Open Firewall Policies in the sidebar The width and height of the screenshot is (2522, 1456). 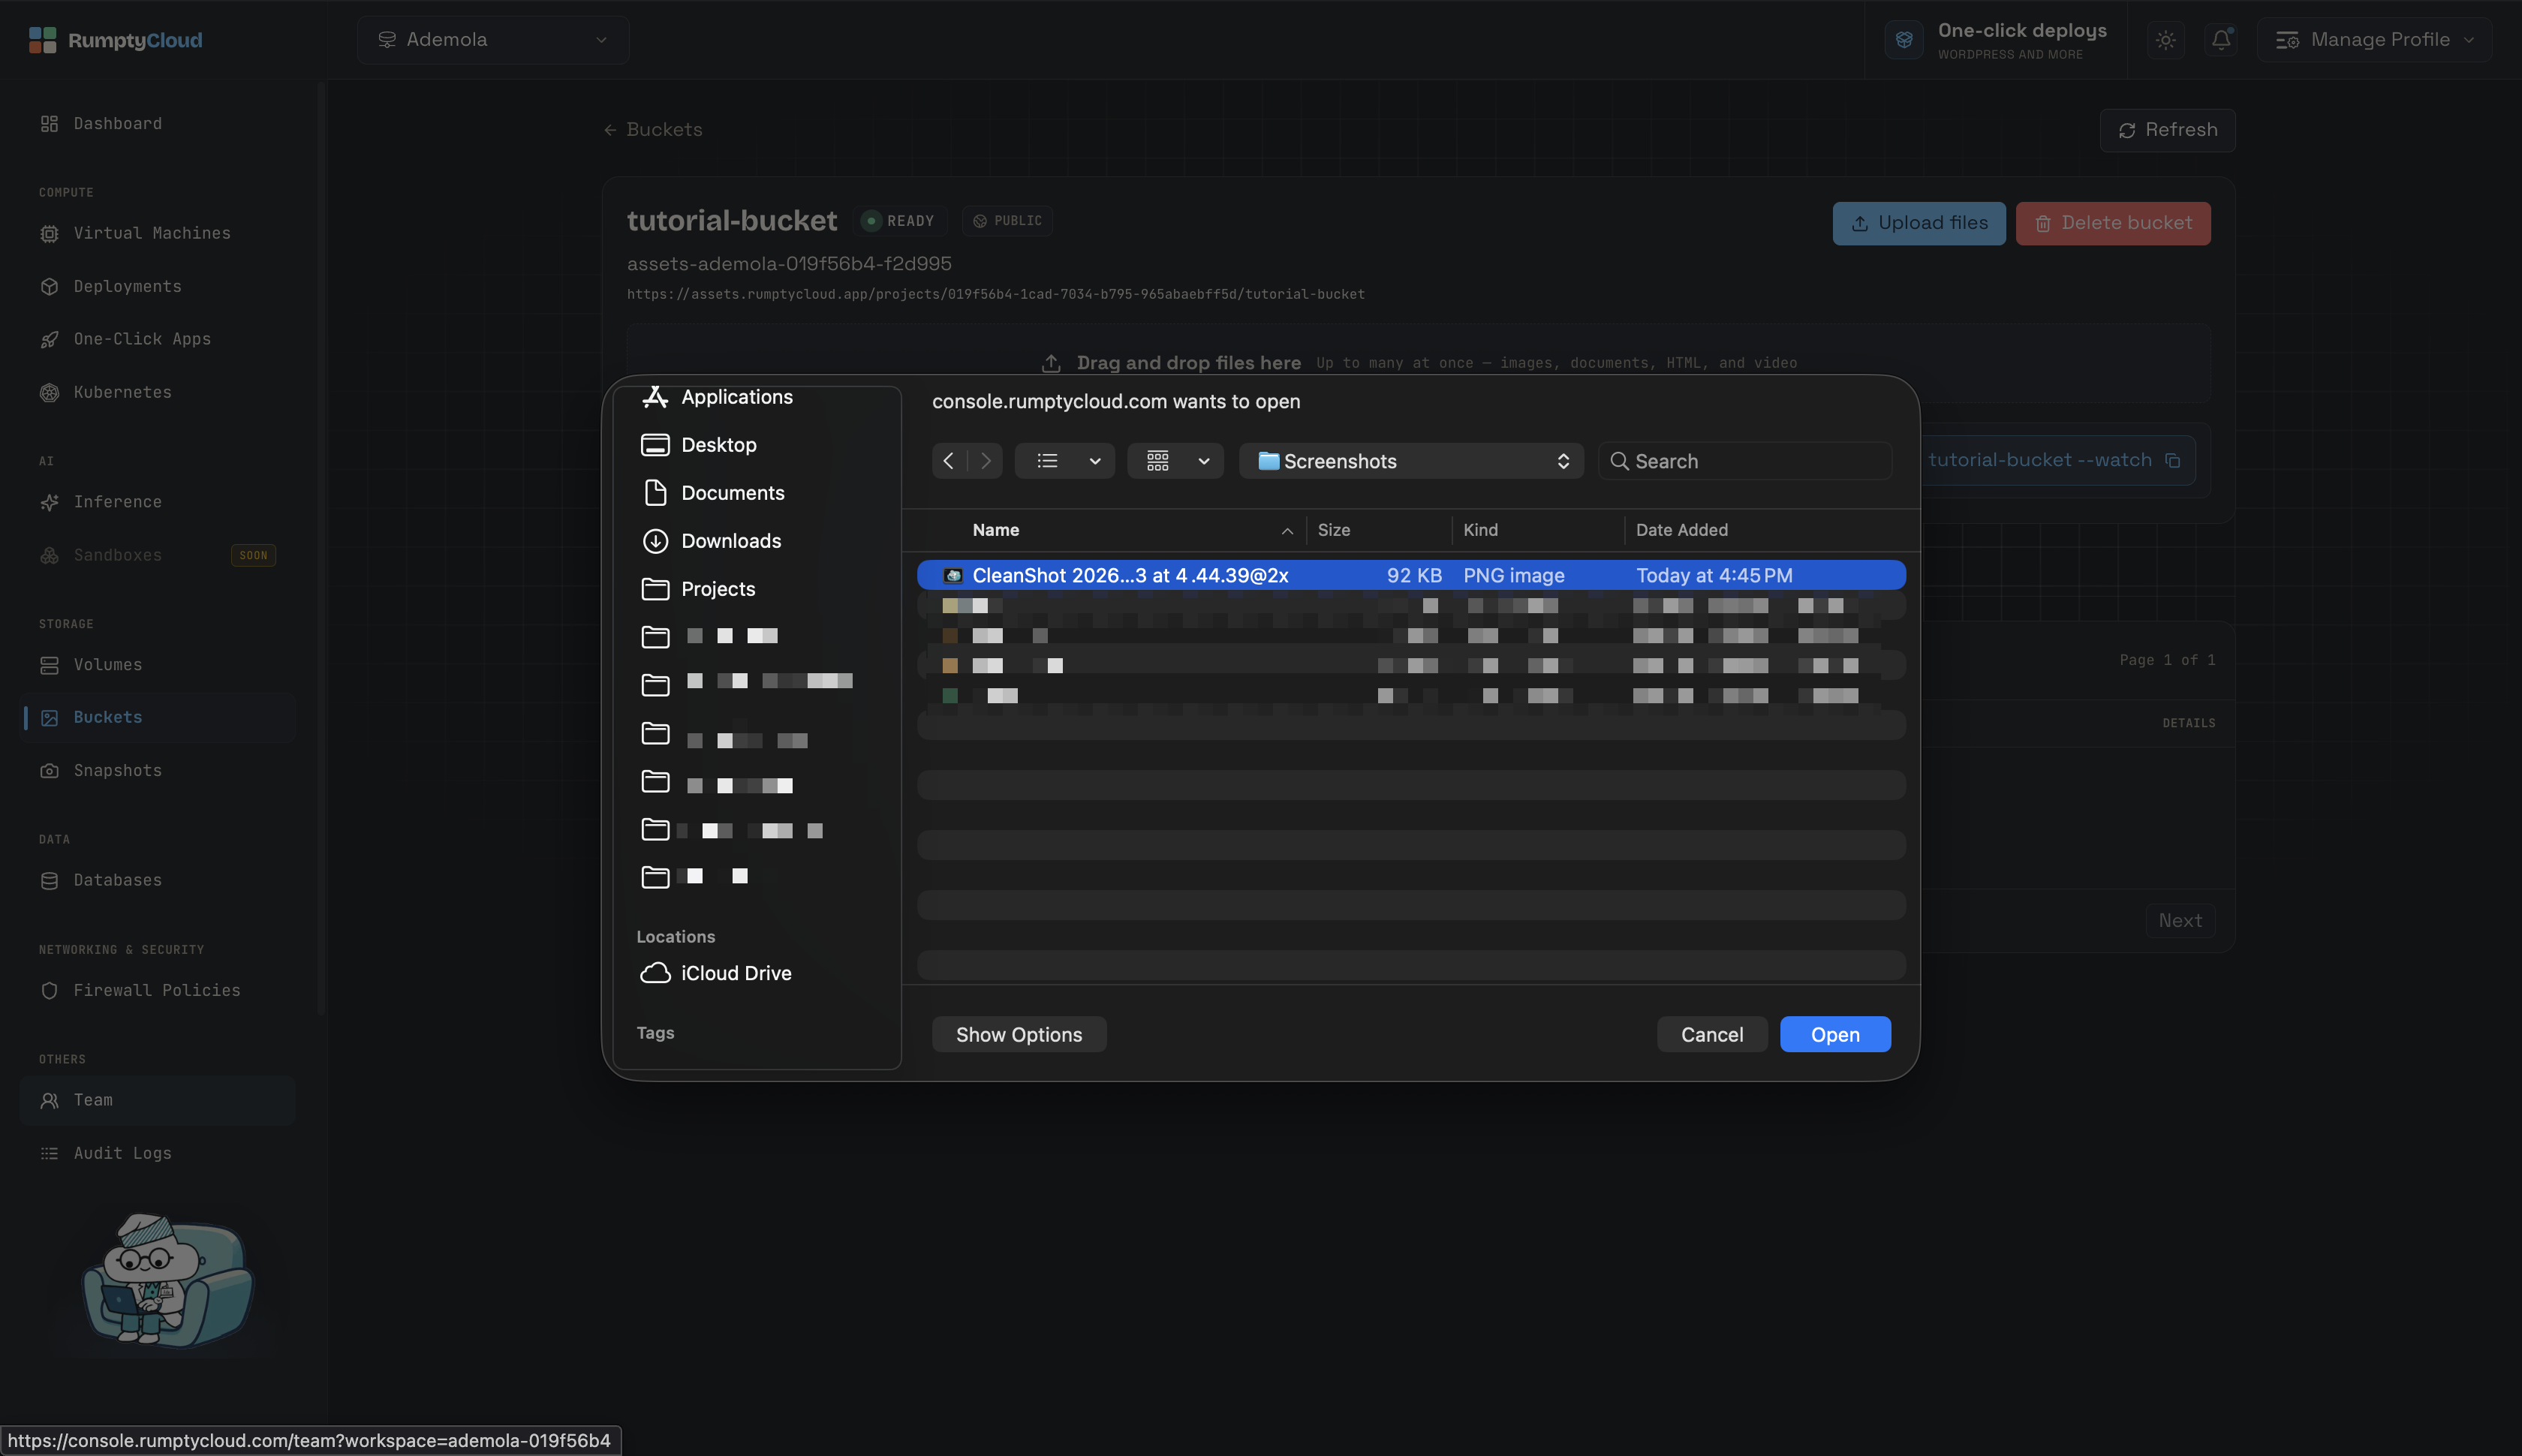coord(157,990)
